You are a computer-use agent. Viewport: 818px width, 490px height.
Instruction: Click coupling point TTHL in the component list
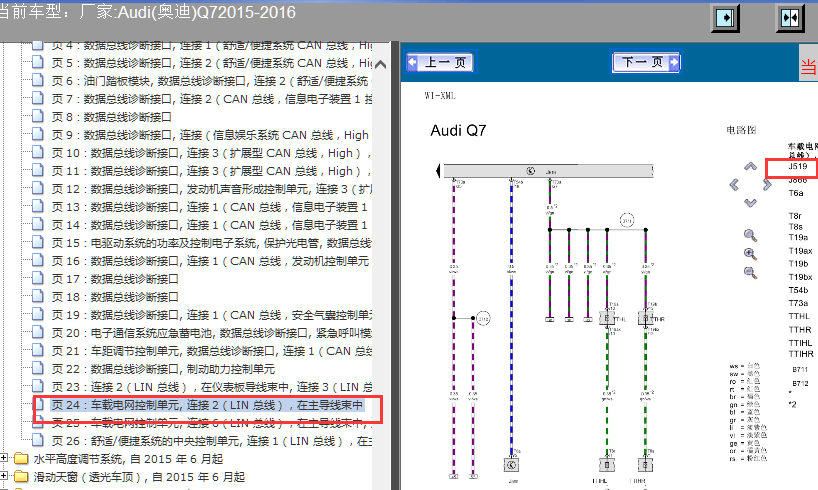point(799,316)
